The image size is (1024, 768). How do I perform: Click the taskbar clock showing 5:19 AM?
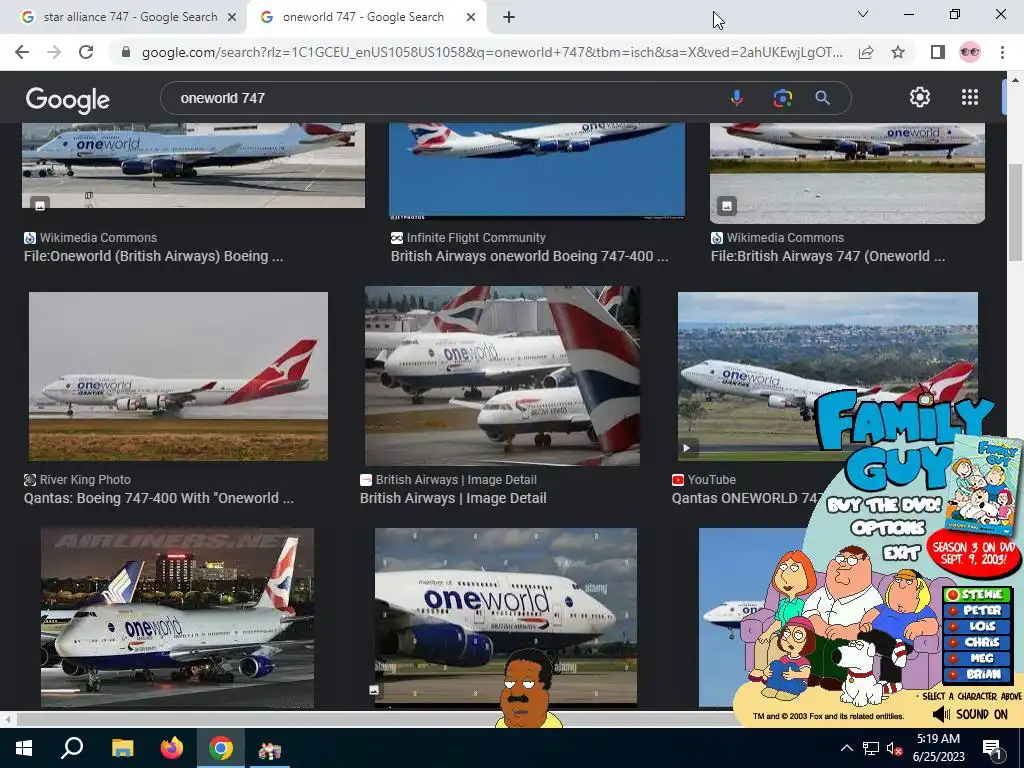pyautogui.click(x=938, y=748)
